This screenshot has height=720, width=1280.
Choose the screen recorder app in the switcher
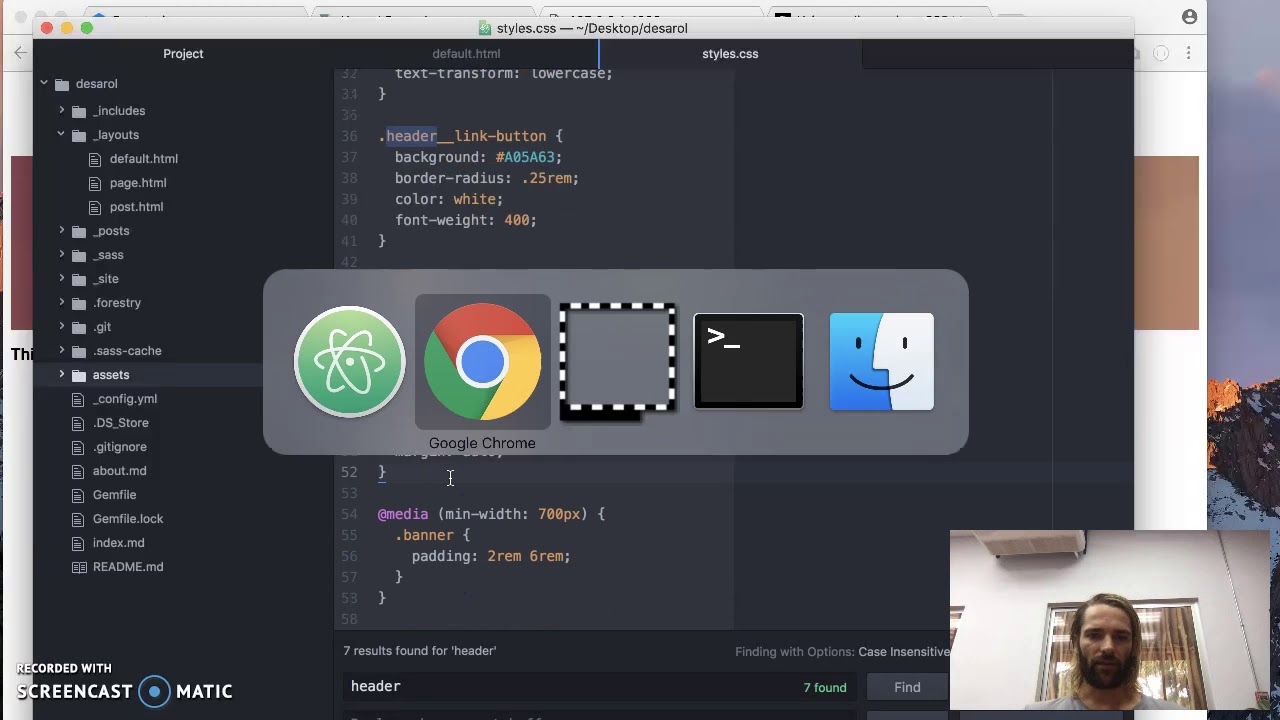click(617, 361)
